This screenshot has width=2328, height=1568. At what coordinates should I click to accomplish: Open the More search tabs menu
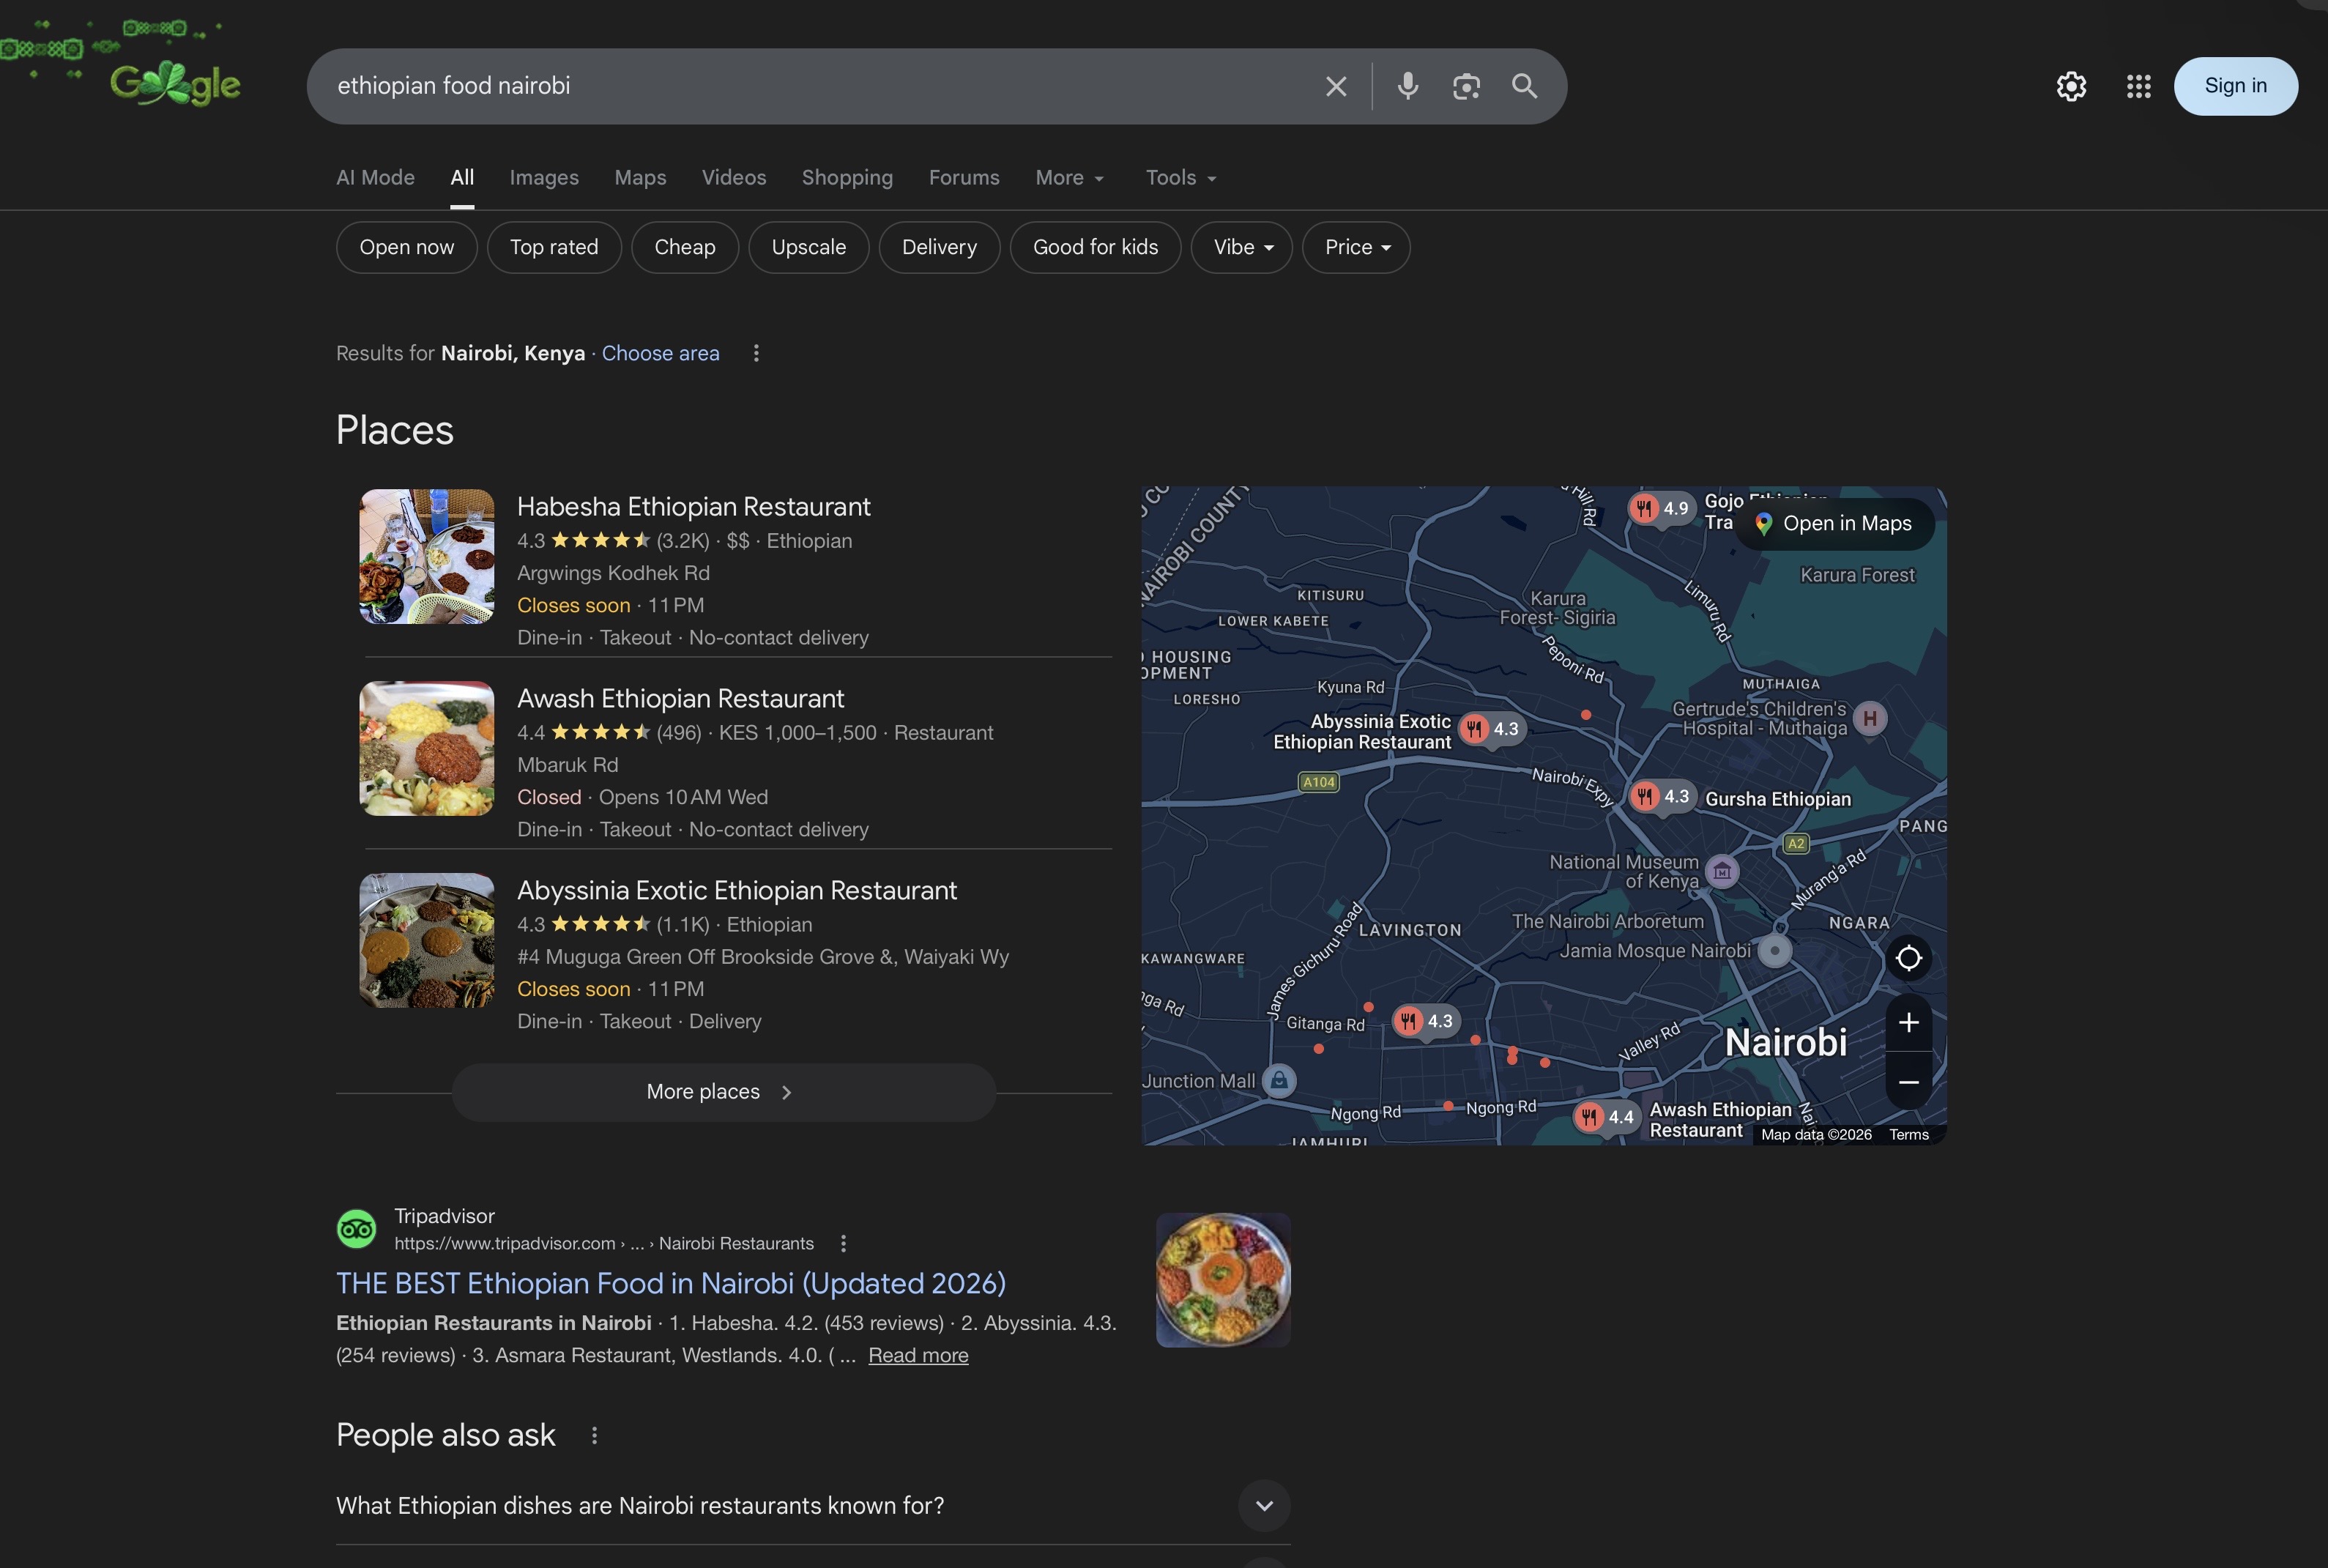pos(1069,178)
